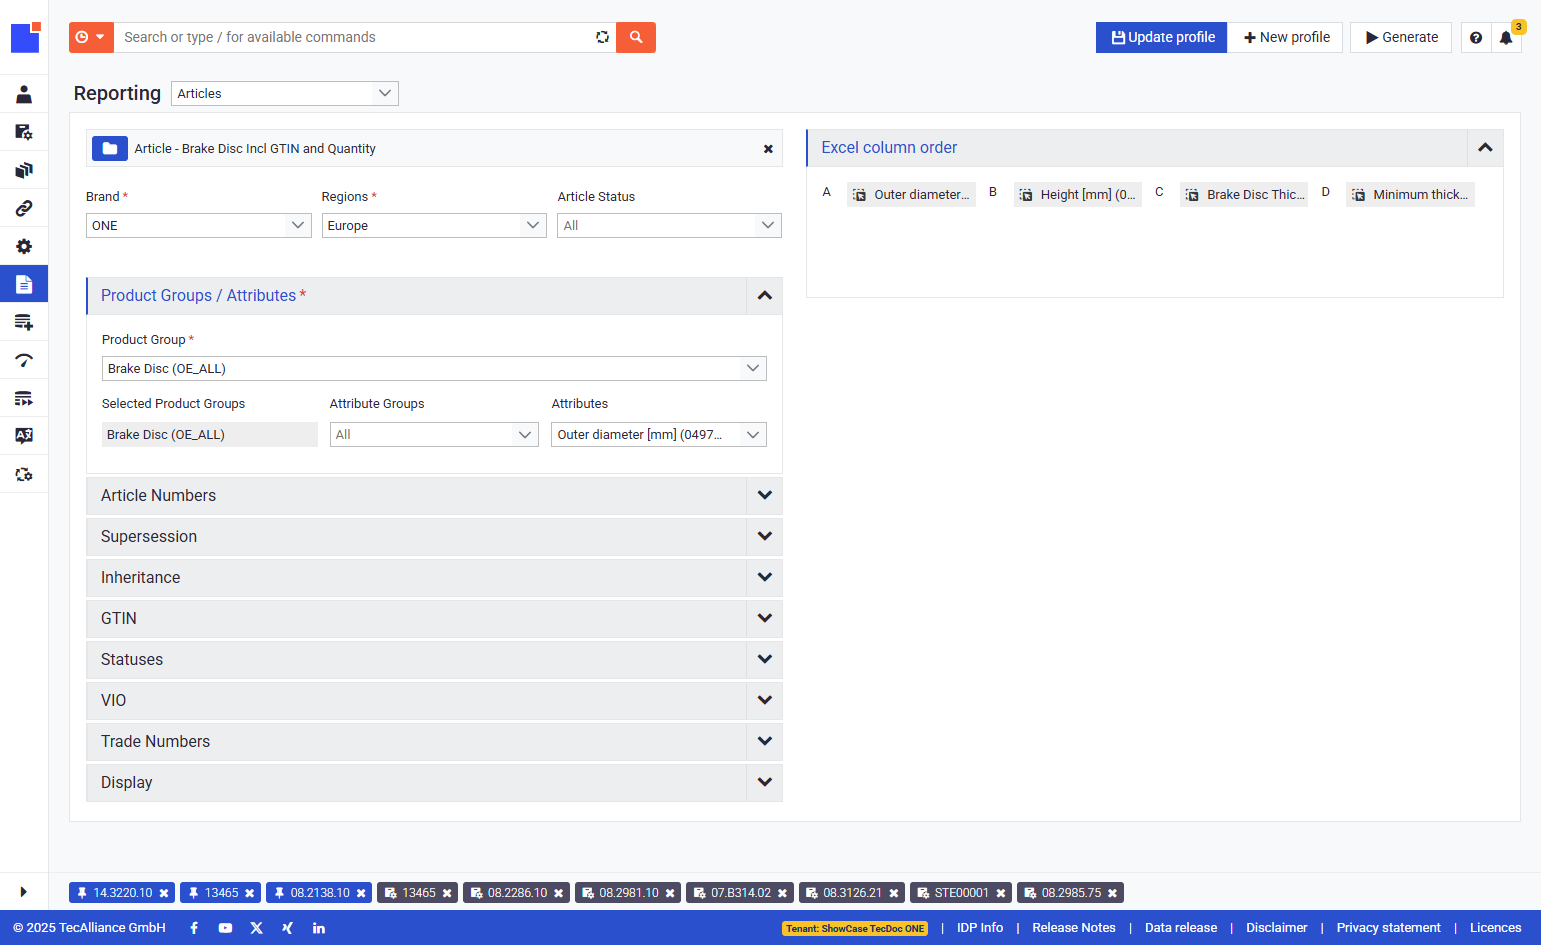
Task: Expand the sidebar with the arrow icon
Action: tap(24, 891)
